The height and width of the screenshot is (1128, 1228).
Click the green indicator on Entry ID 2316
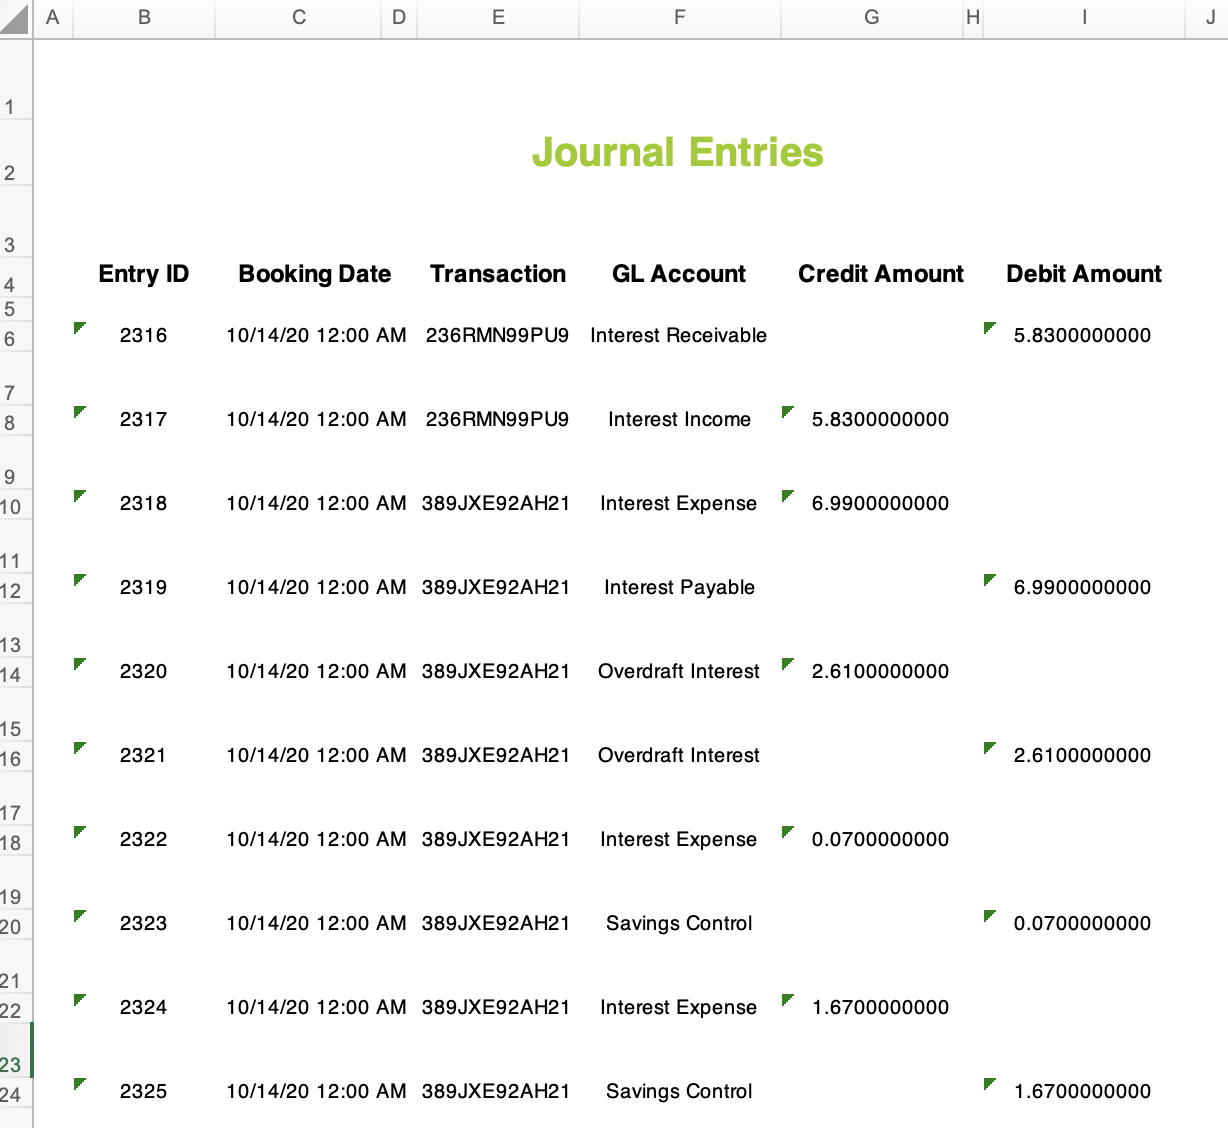(x=80, y=325)
